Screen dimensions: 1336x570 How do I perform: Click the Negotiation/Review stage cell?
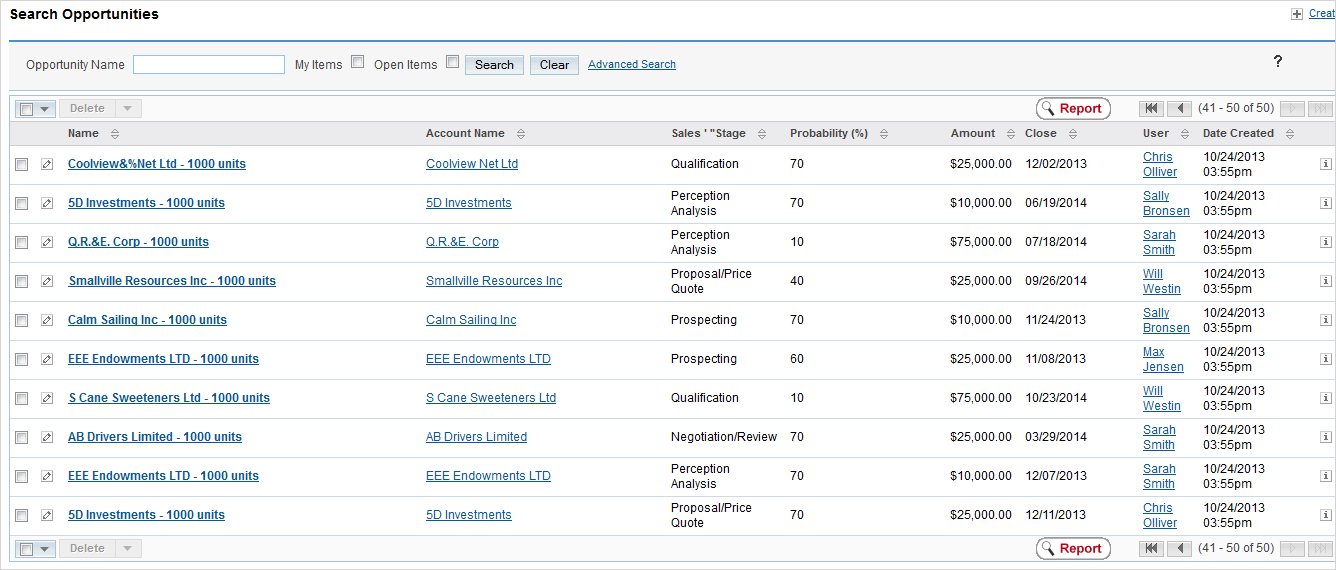pyautogui.click(x=724, y=437)
